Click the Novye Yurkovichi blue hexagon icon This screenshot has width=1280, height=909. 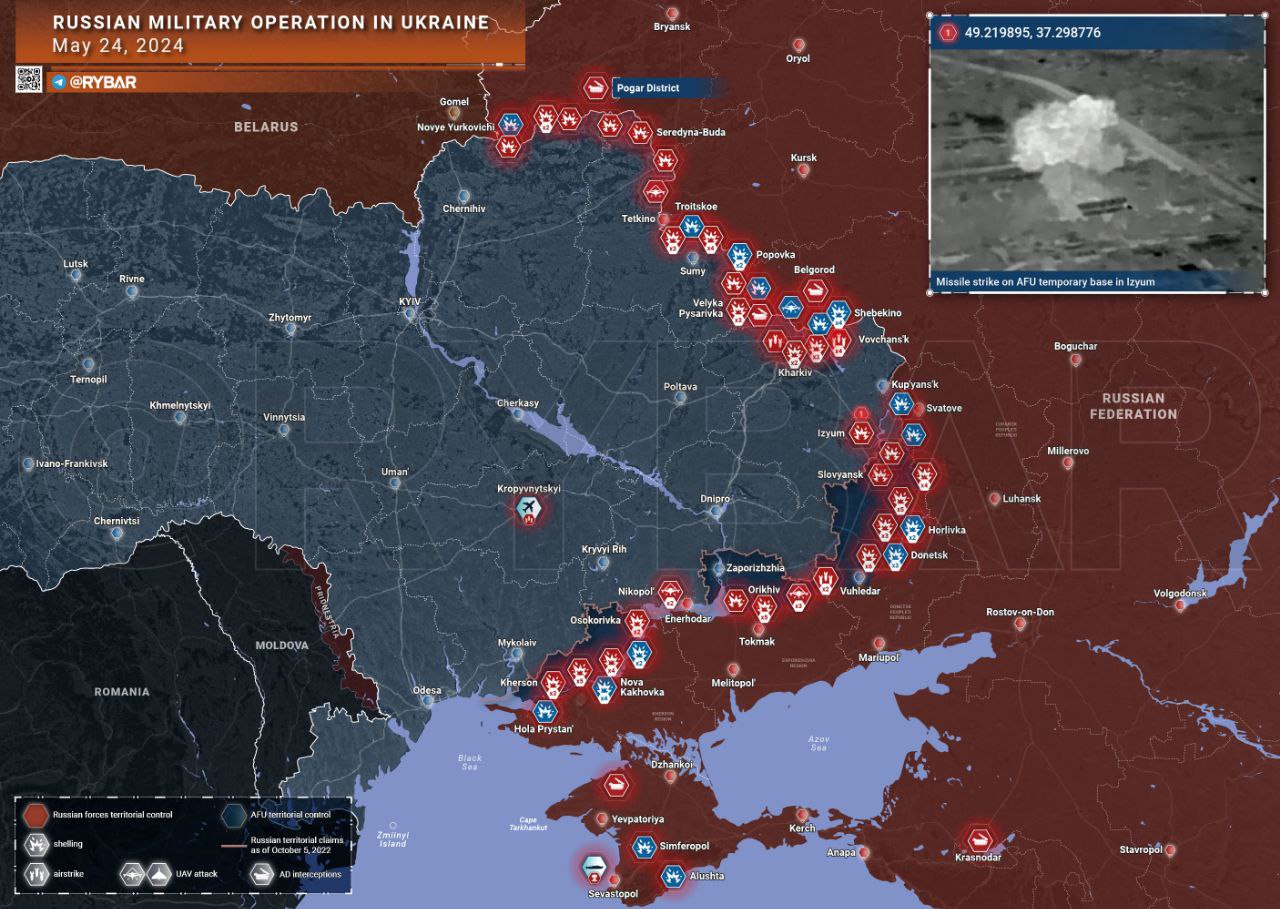pos(511,124)
